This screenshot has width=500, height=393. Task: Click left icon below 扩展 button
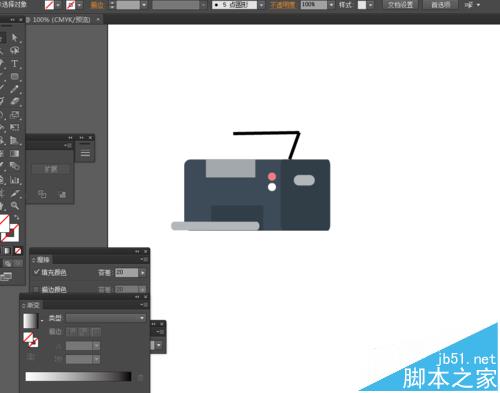click(x=42, y=194)
